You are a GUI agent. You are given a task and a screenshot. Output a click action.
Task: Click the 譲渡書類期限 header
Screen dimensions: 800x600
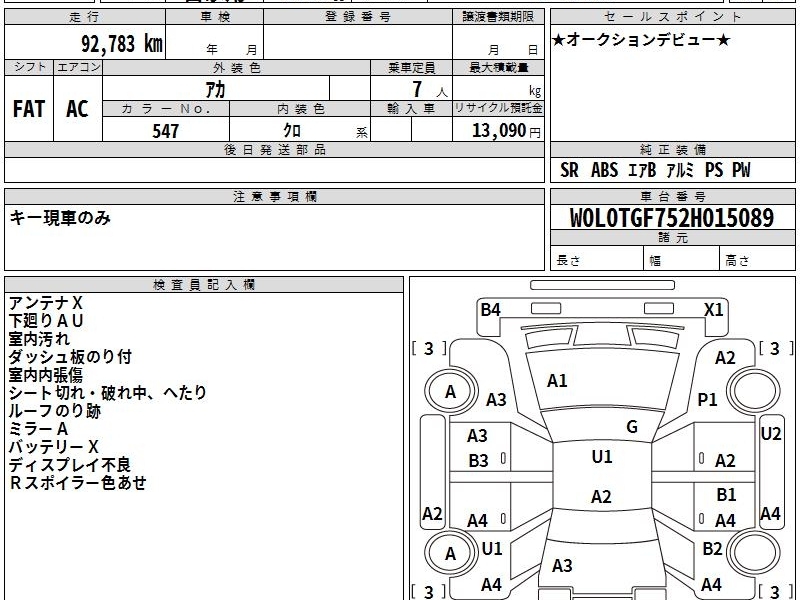click(x=498, y=17)
